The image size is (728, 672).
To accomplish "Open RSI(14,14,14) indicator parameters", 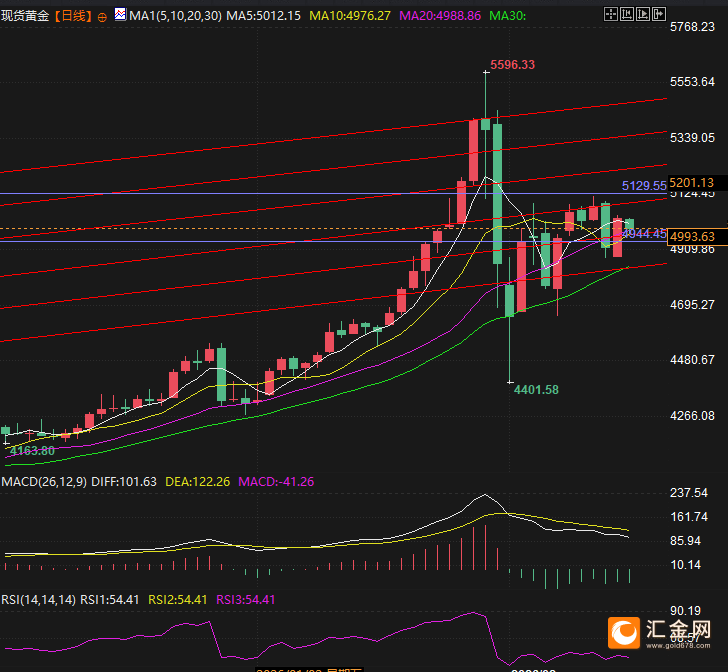I will [x=39, y=600].
